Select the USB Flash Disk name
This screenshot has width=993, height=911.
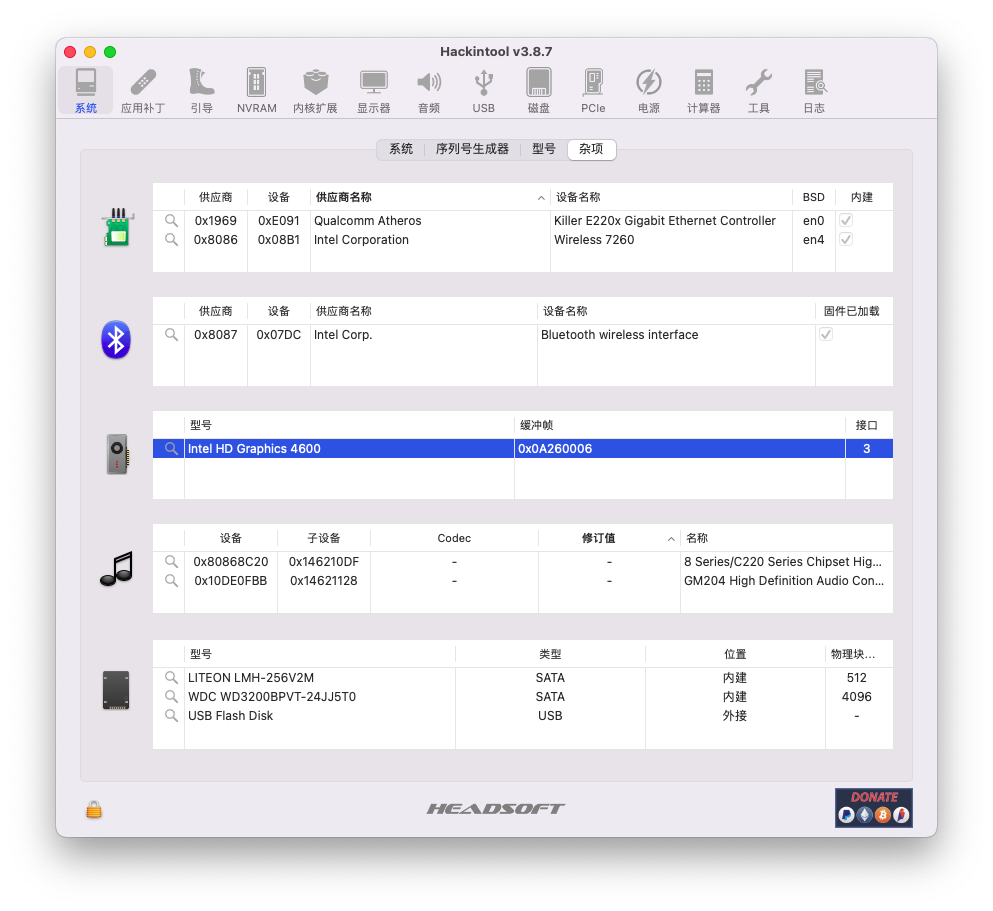[231, 715]
